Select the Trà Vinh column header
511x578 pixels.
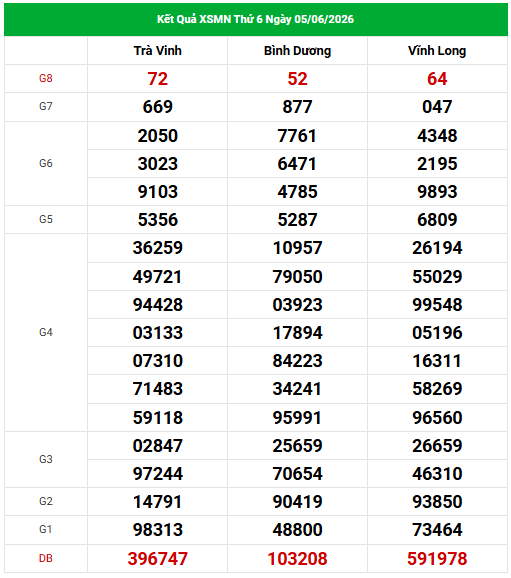[x=157, y=51]
